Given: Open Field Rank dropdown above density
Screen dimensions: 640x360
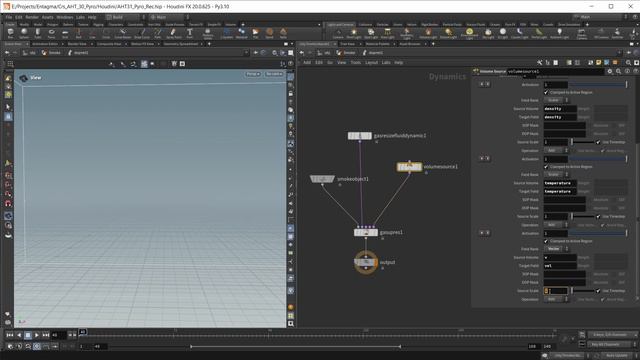Looking at the screenshot, I should pos(556,100).
